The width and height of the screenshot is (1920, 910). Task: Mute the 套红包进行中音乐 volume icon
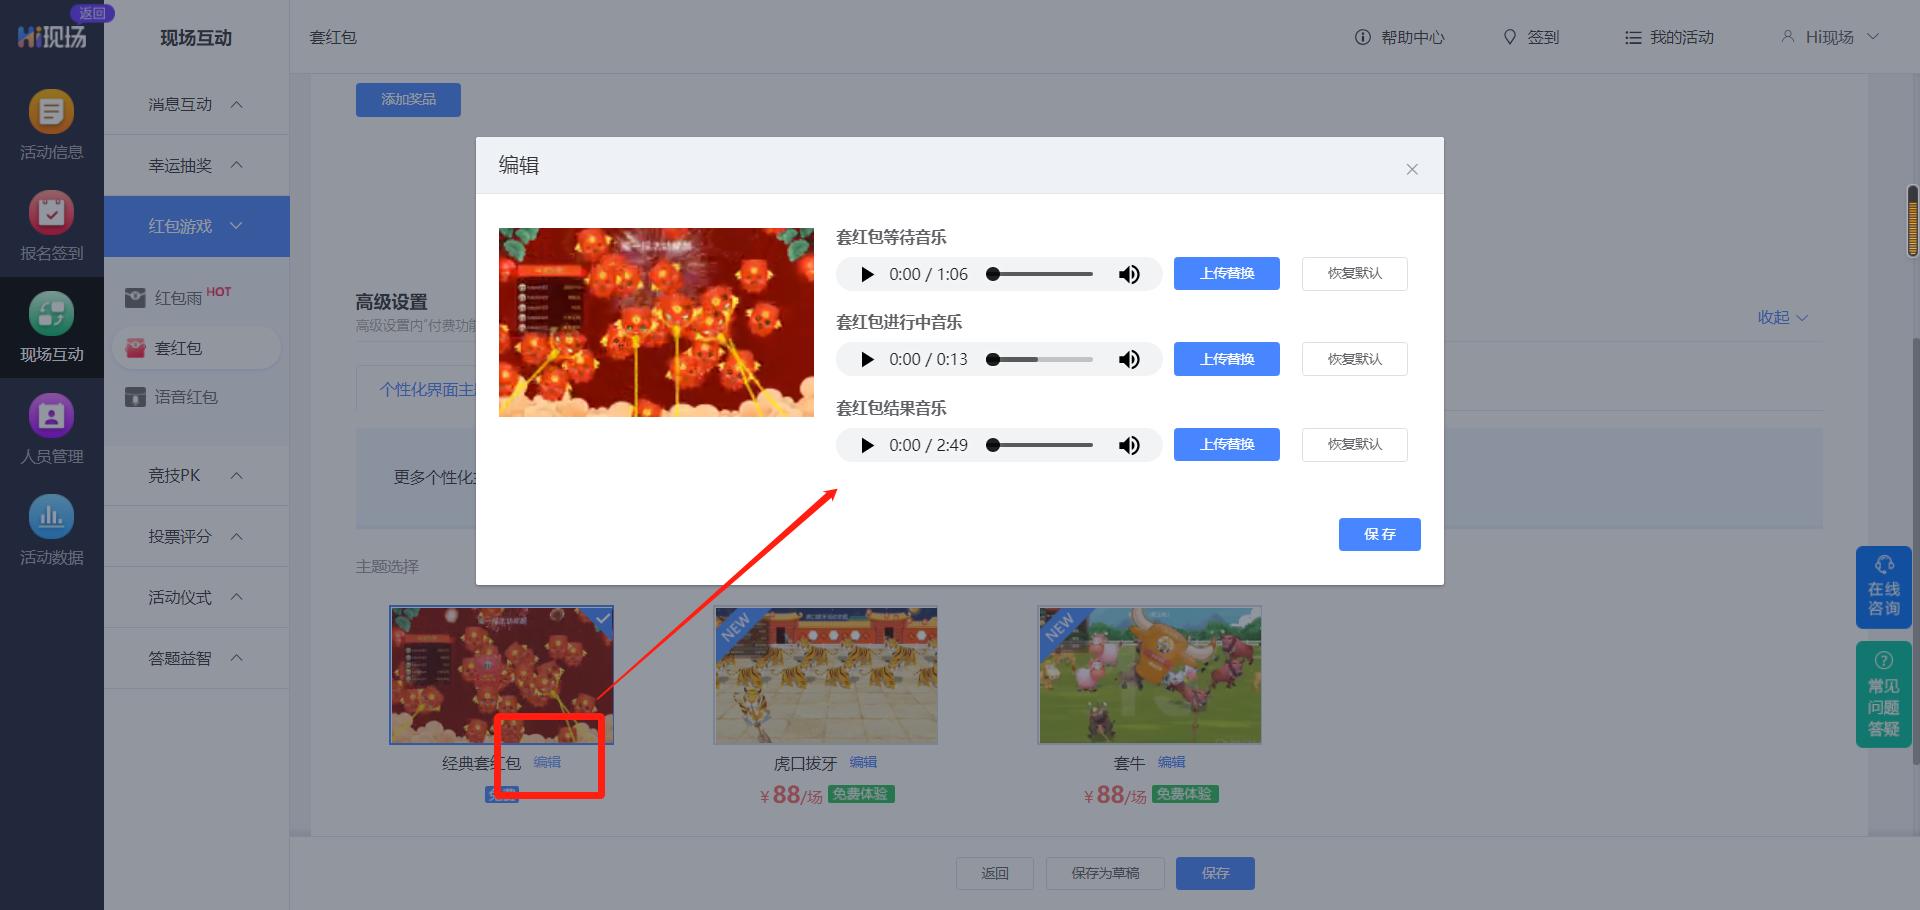pos(1129,359)
